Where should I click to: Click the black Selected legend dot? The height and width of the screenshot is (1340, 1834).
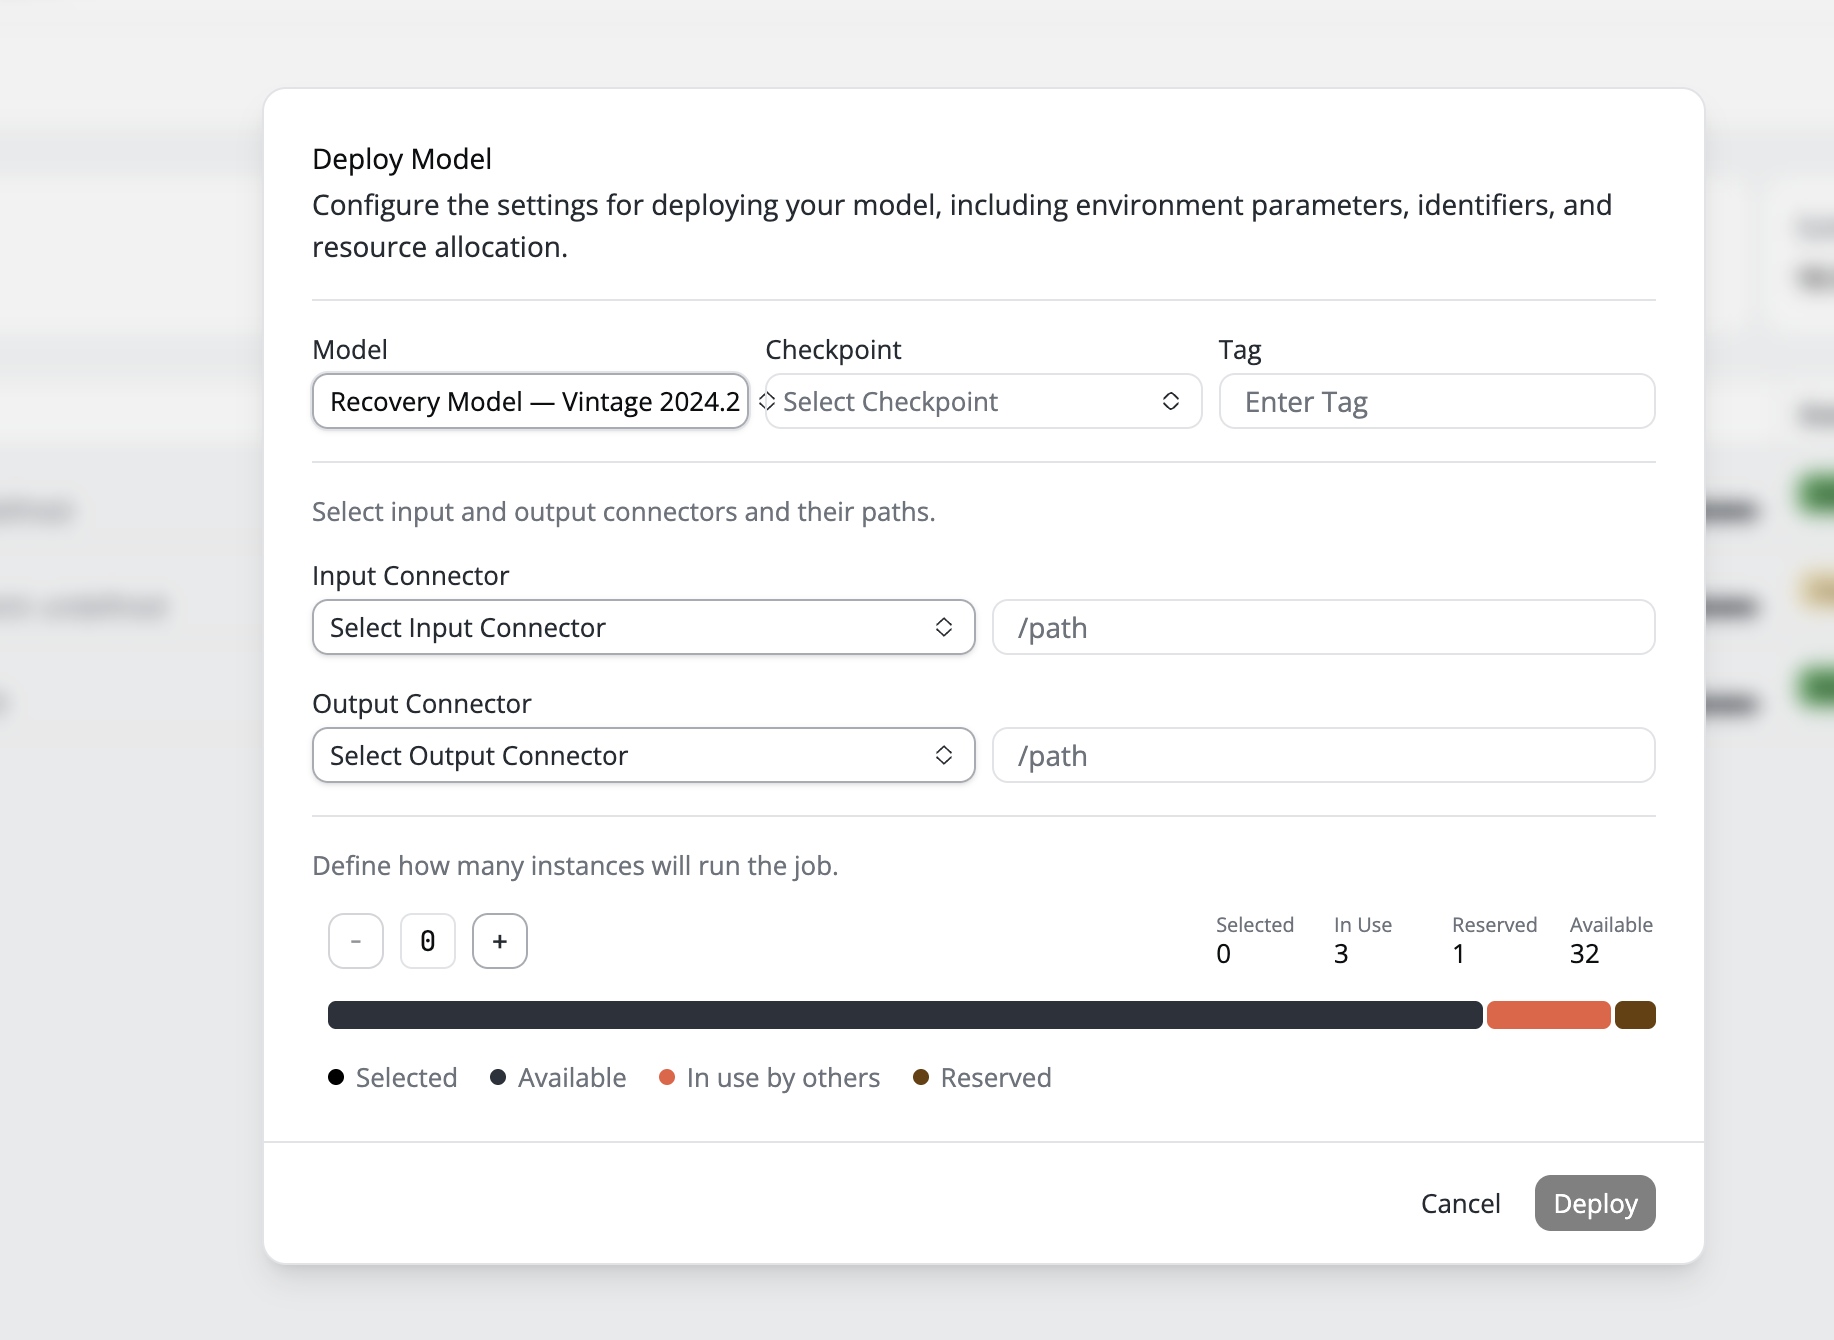(x=336, y=1077)
